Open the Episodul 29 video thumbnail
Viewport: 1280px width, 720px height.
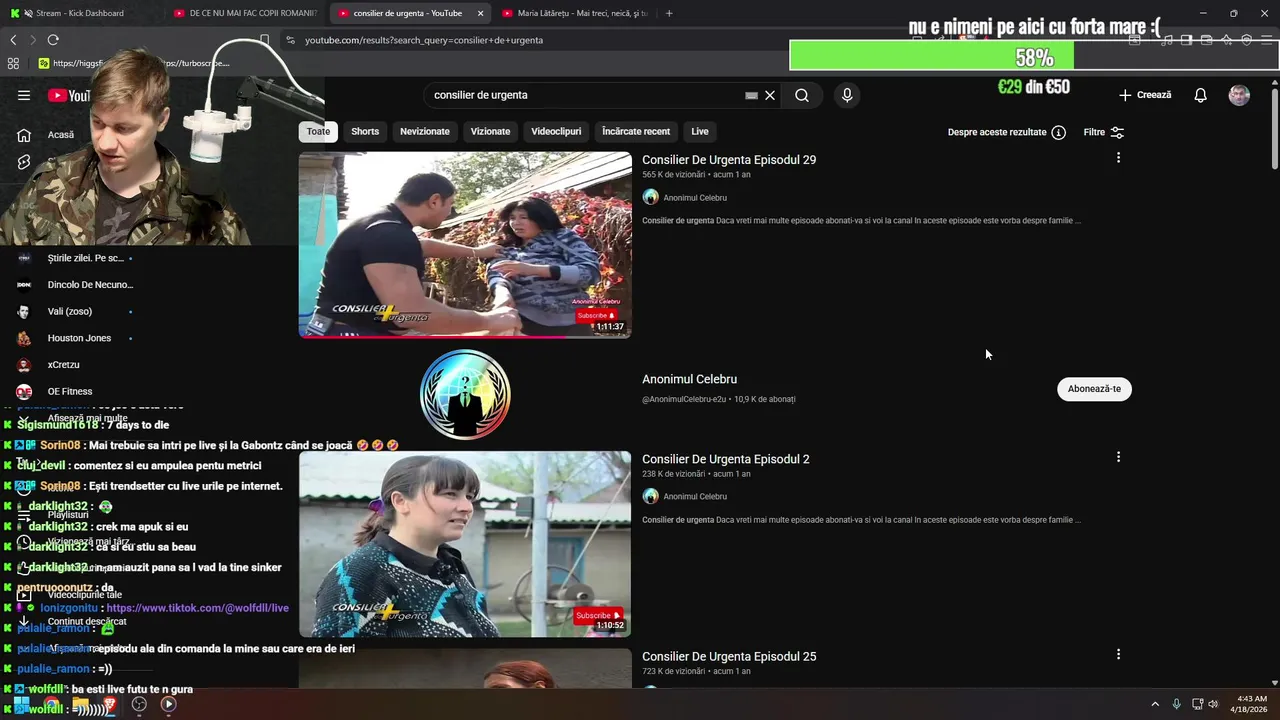point(465,245)
